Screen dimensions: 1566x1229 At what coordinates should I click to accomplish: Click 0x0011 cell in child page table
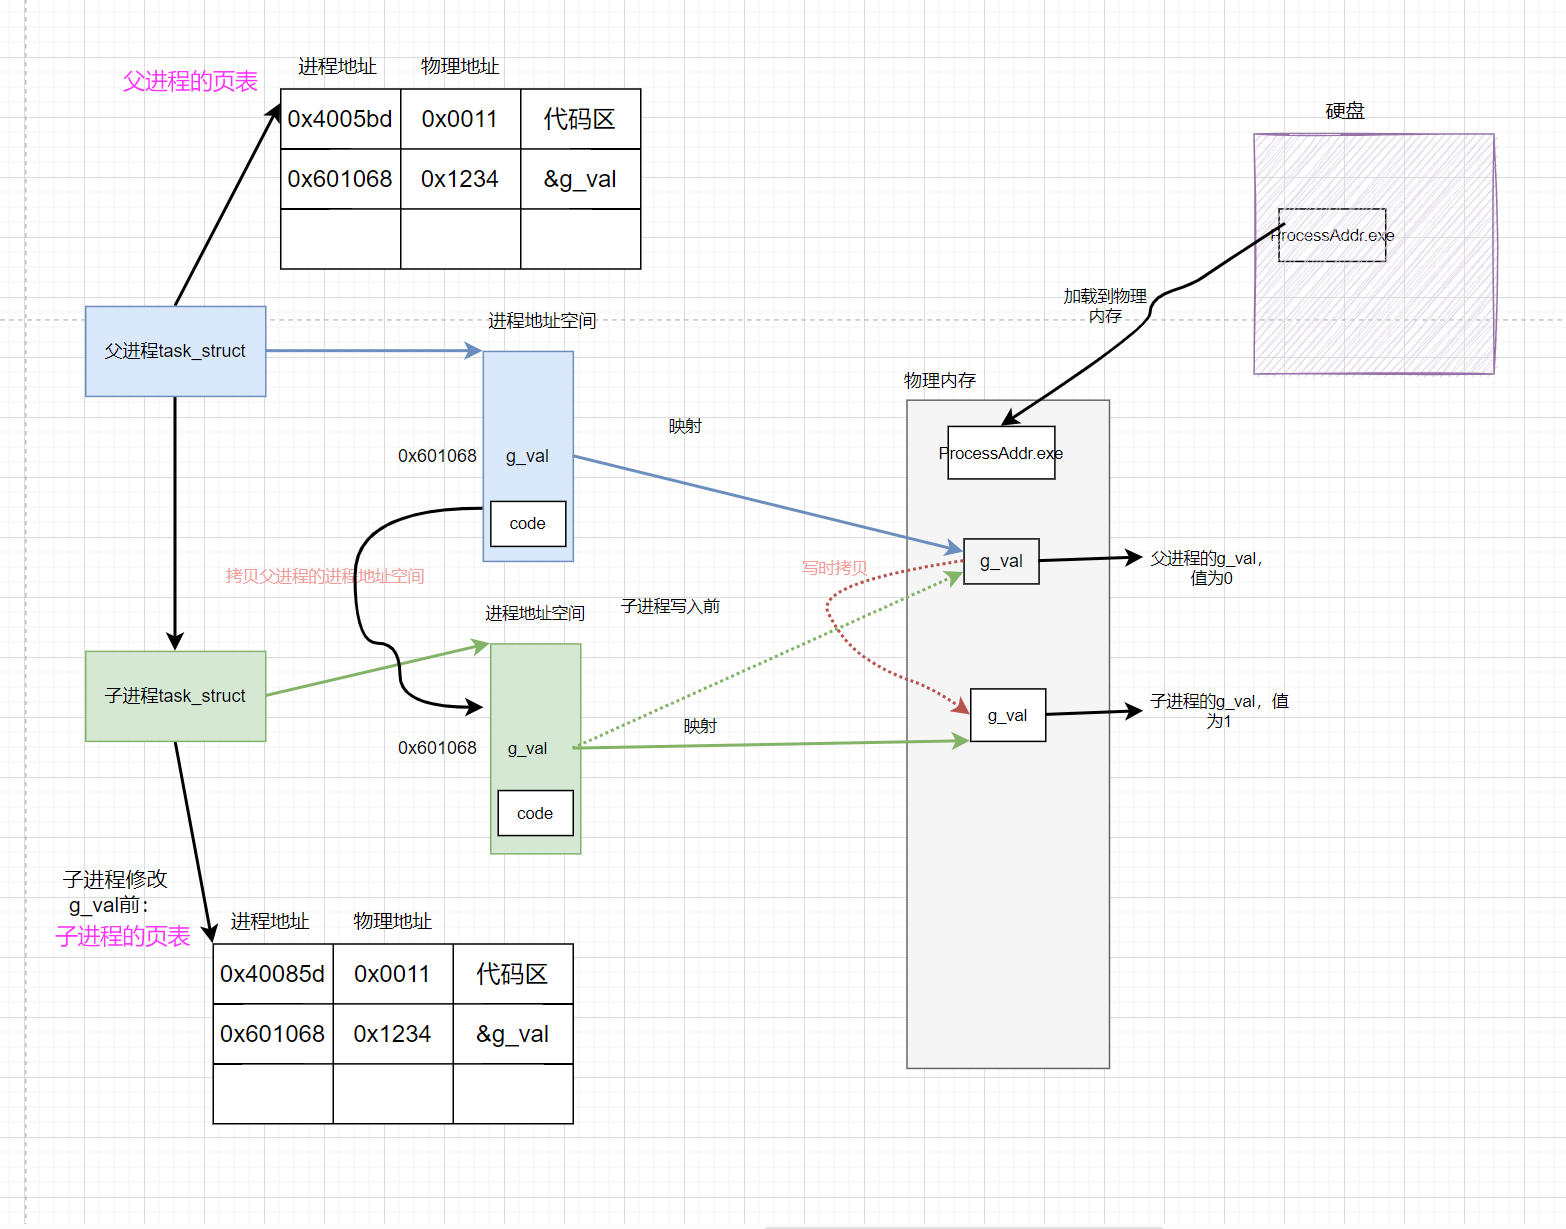393,974
